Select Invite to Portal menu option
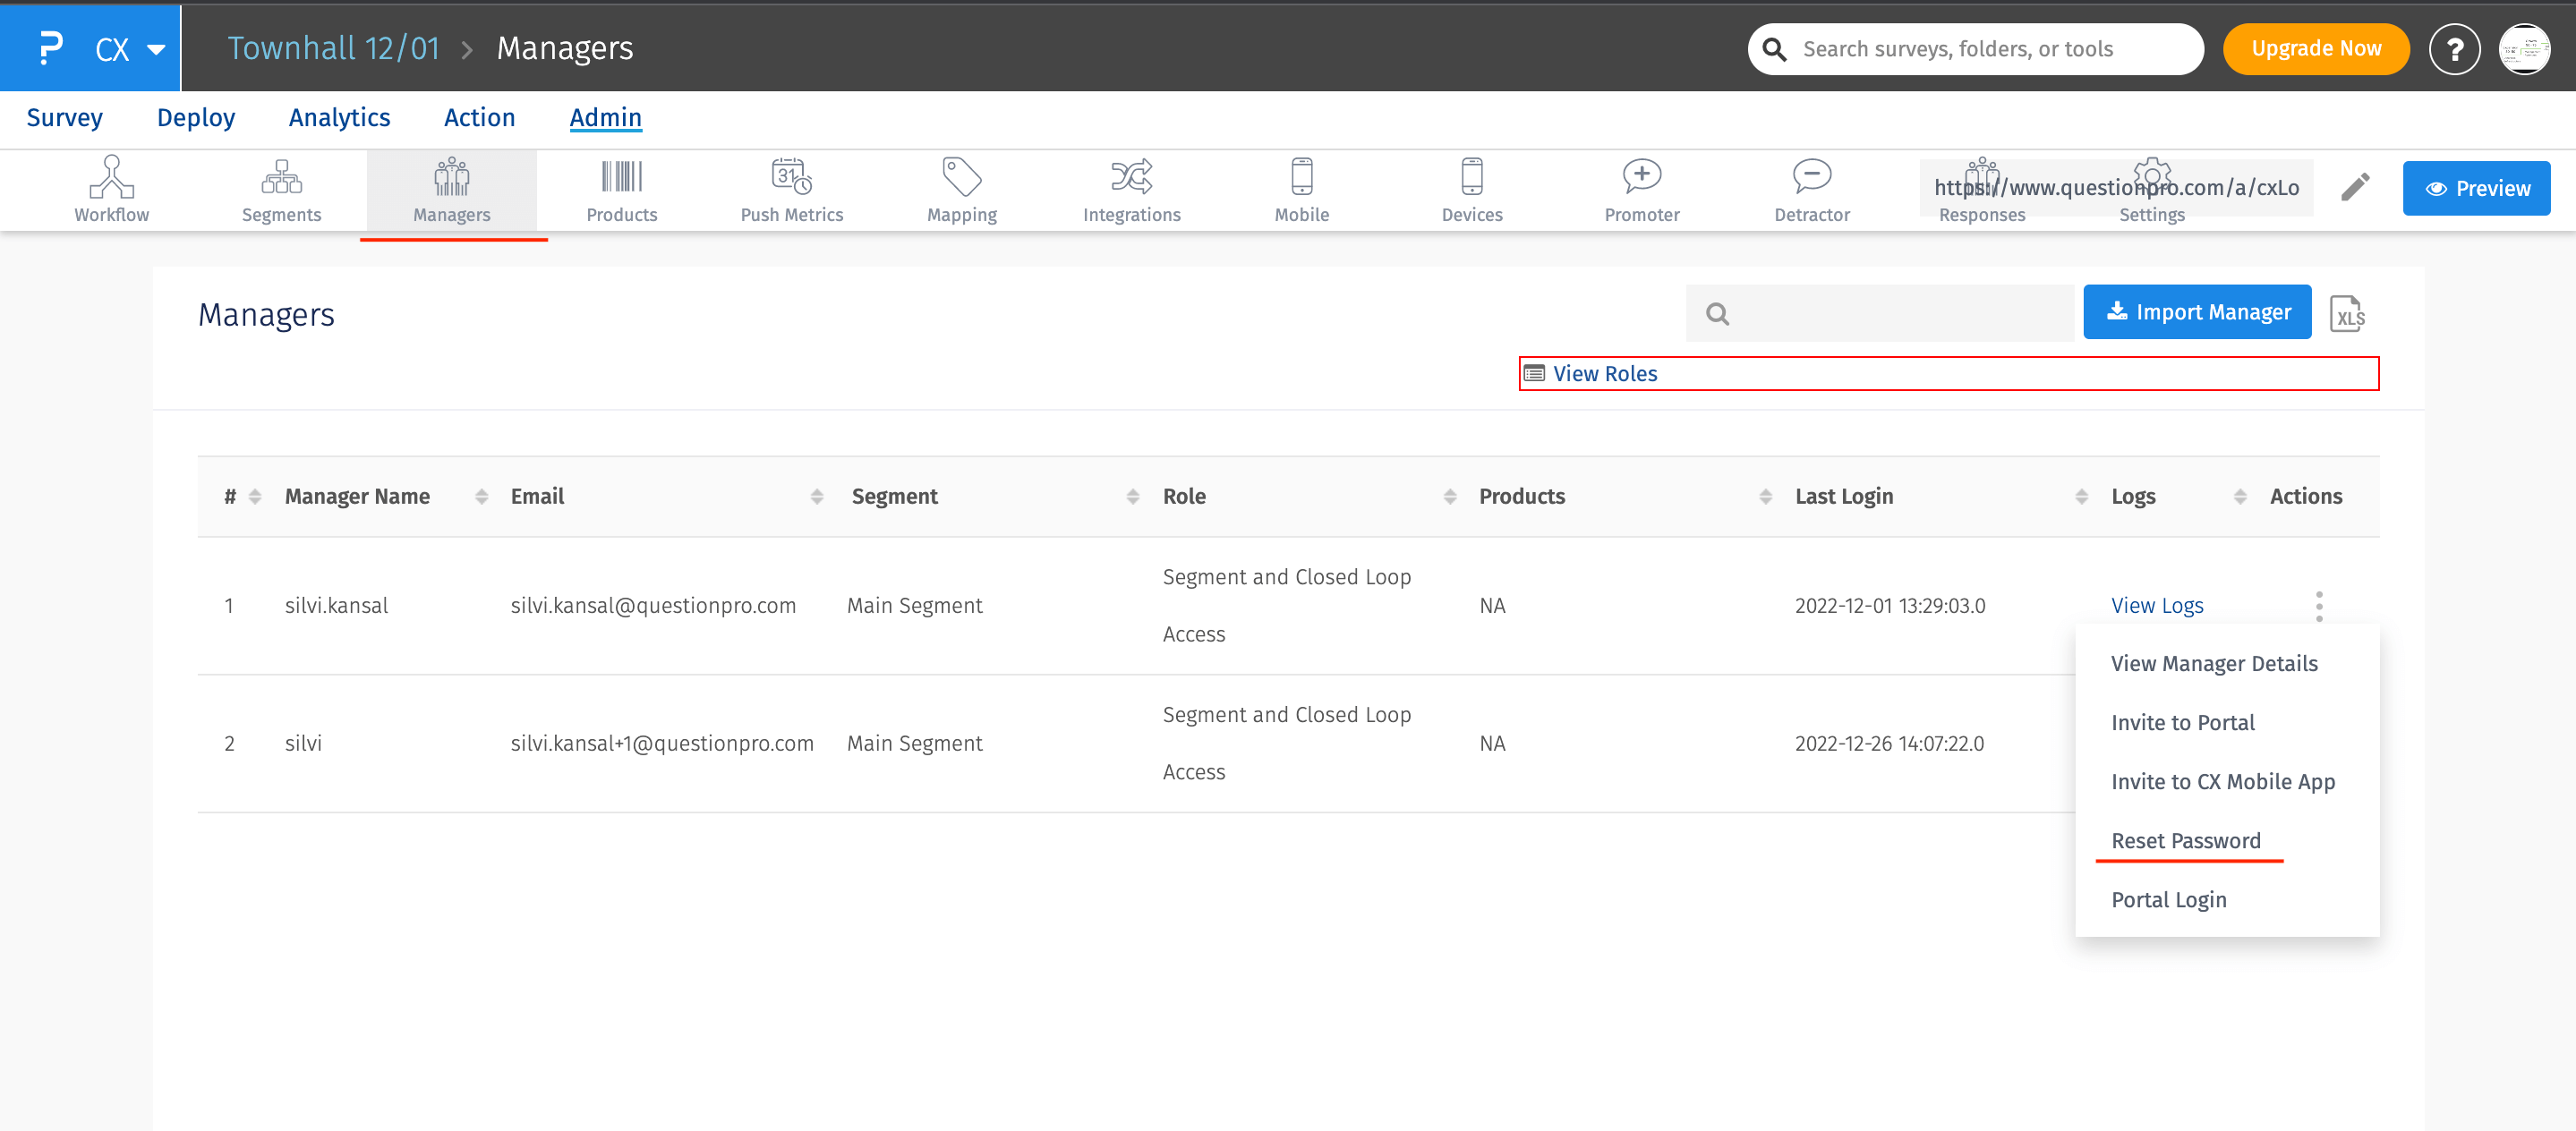Screen dimensions: 2576x1131 click(x=2182, y=722)
